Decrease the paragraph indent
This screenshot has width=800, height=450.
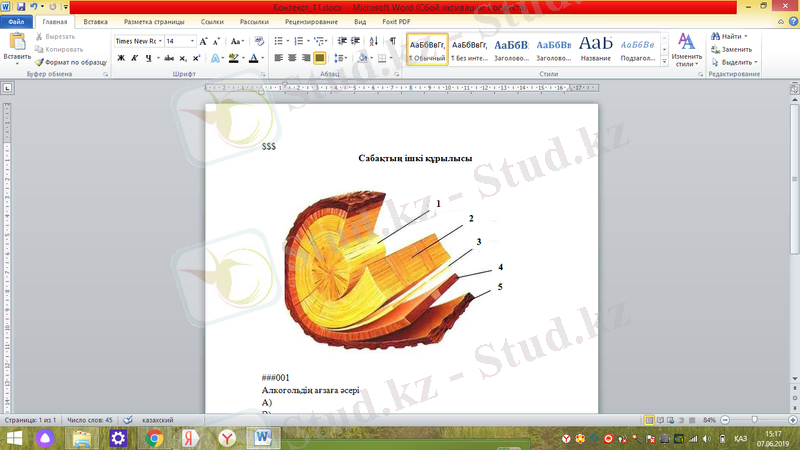(x=342, y=41)
